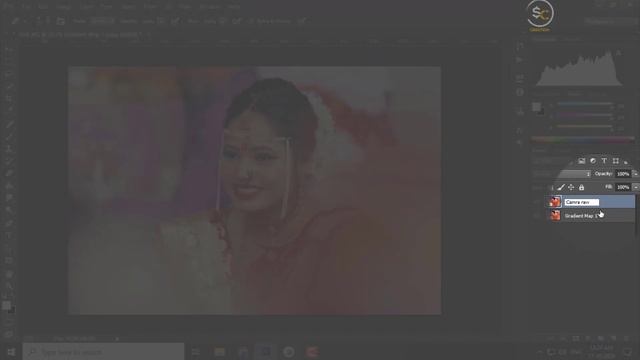Open the Layer menu

point(86,7)
